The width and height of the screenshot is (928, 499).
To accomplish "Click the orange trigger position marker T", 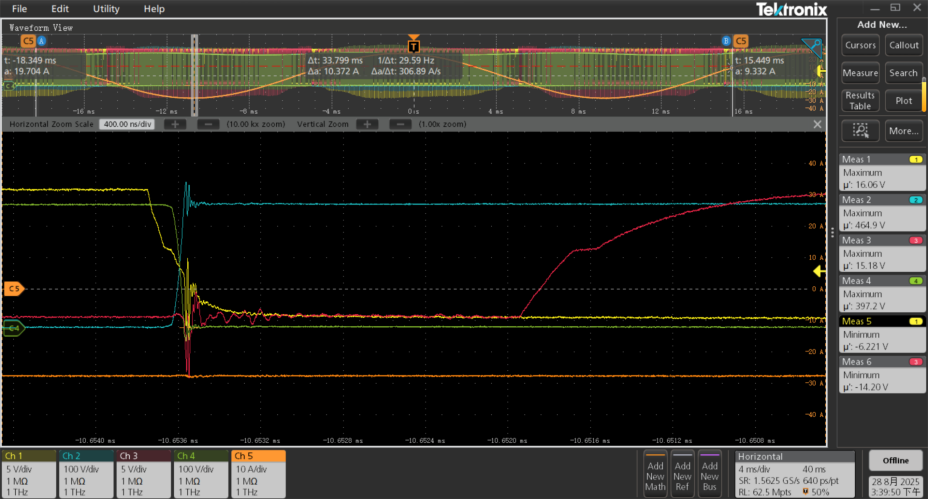I will tap(413, 44).
